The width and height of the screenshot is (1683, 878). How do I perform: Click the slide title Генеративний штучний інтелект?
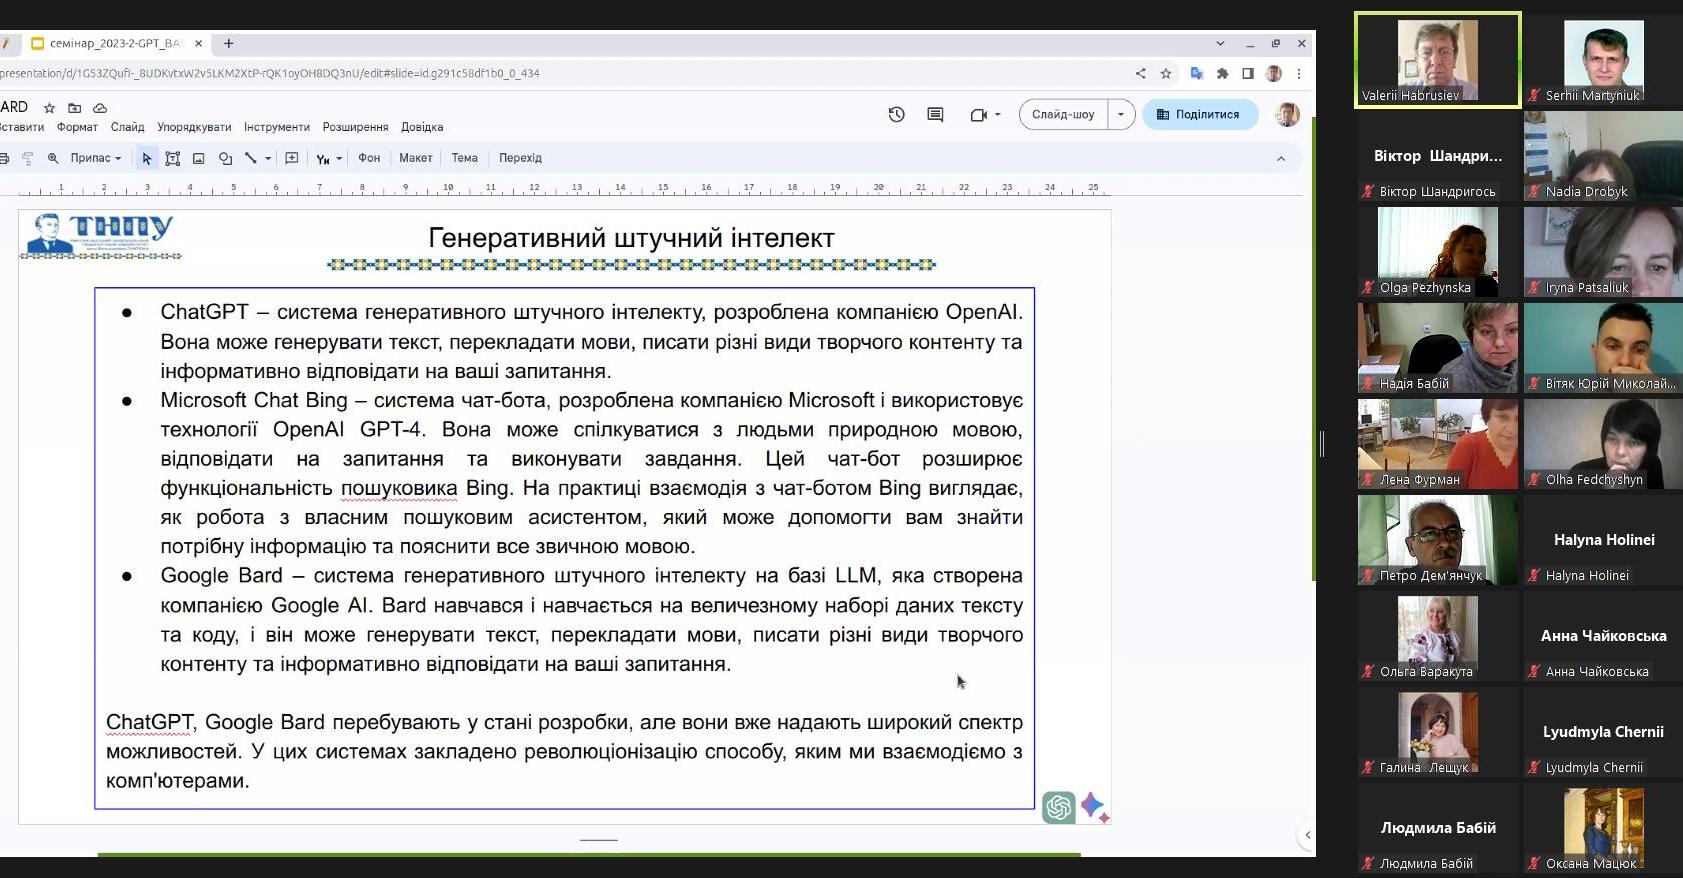click(631, 238)
